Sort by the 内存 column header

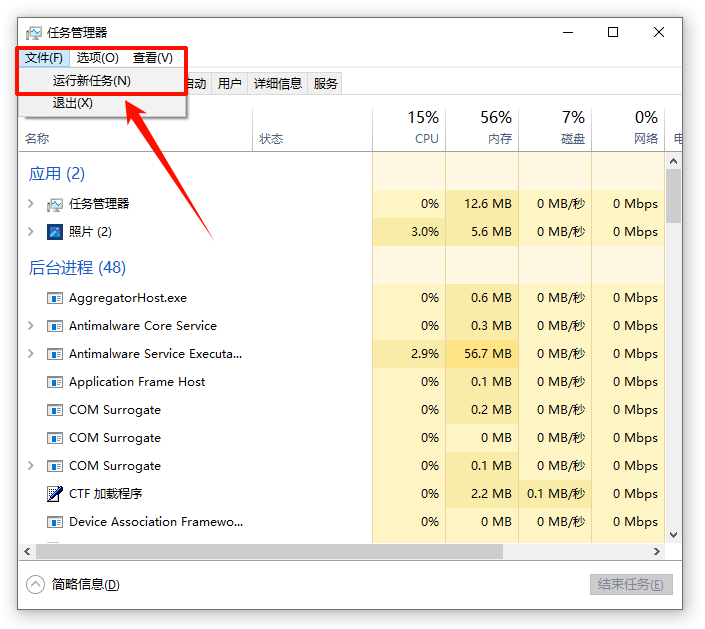pyautogui.click(x=482, y=129)
